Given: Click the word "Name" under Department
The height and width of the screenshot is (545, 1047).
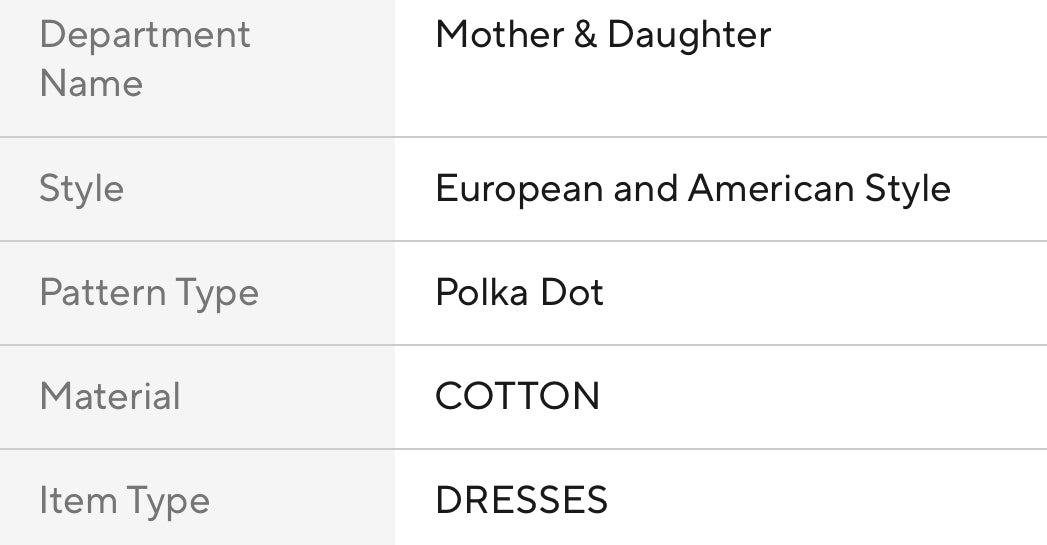Looking at the screenshot, I should (90, 83).
